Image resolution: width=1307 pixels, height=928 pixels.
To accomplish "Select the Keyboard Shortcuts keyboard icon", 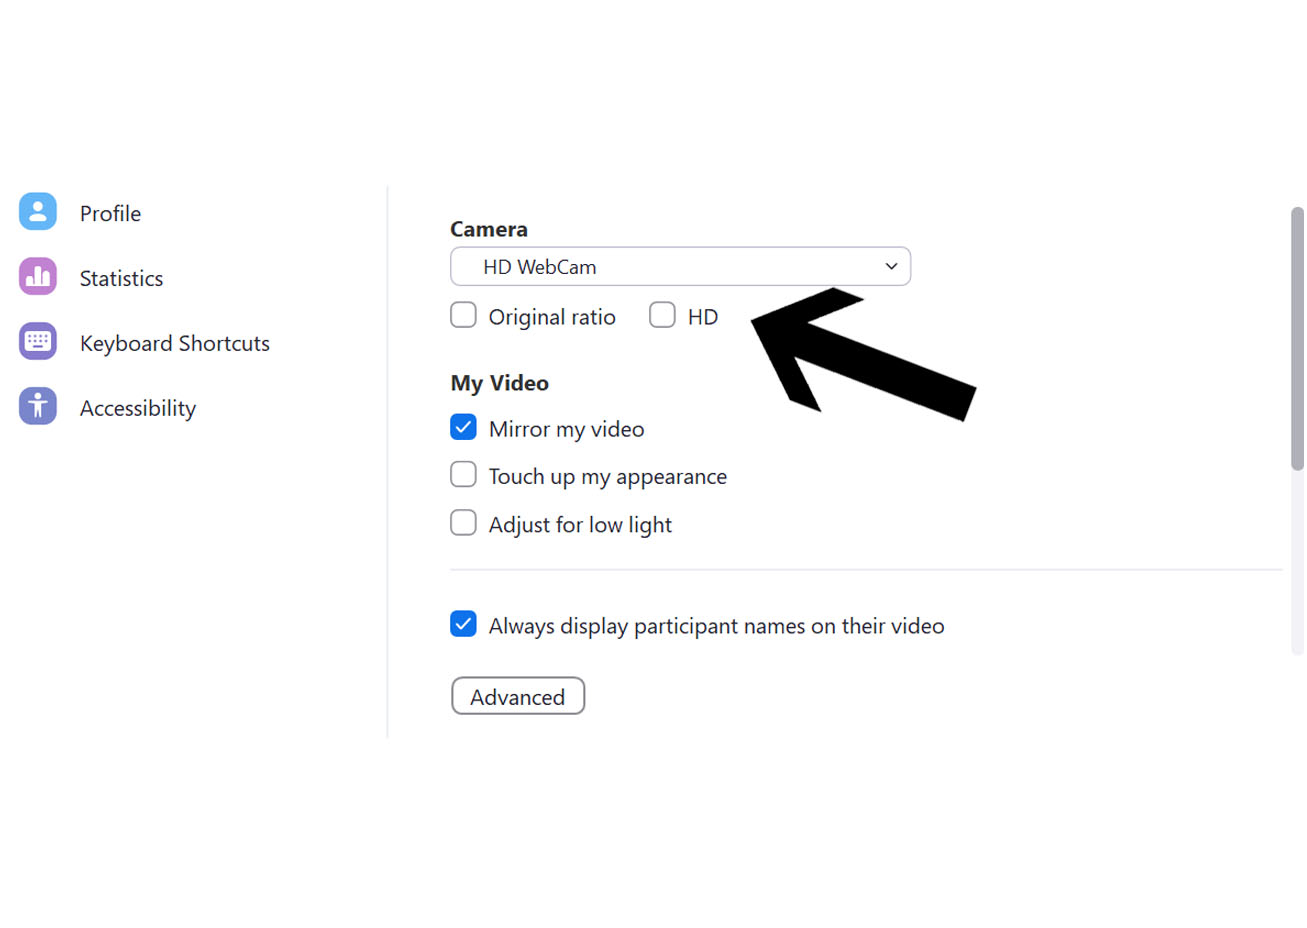I will click(x=38, y=342).
